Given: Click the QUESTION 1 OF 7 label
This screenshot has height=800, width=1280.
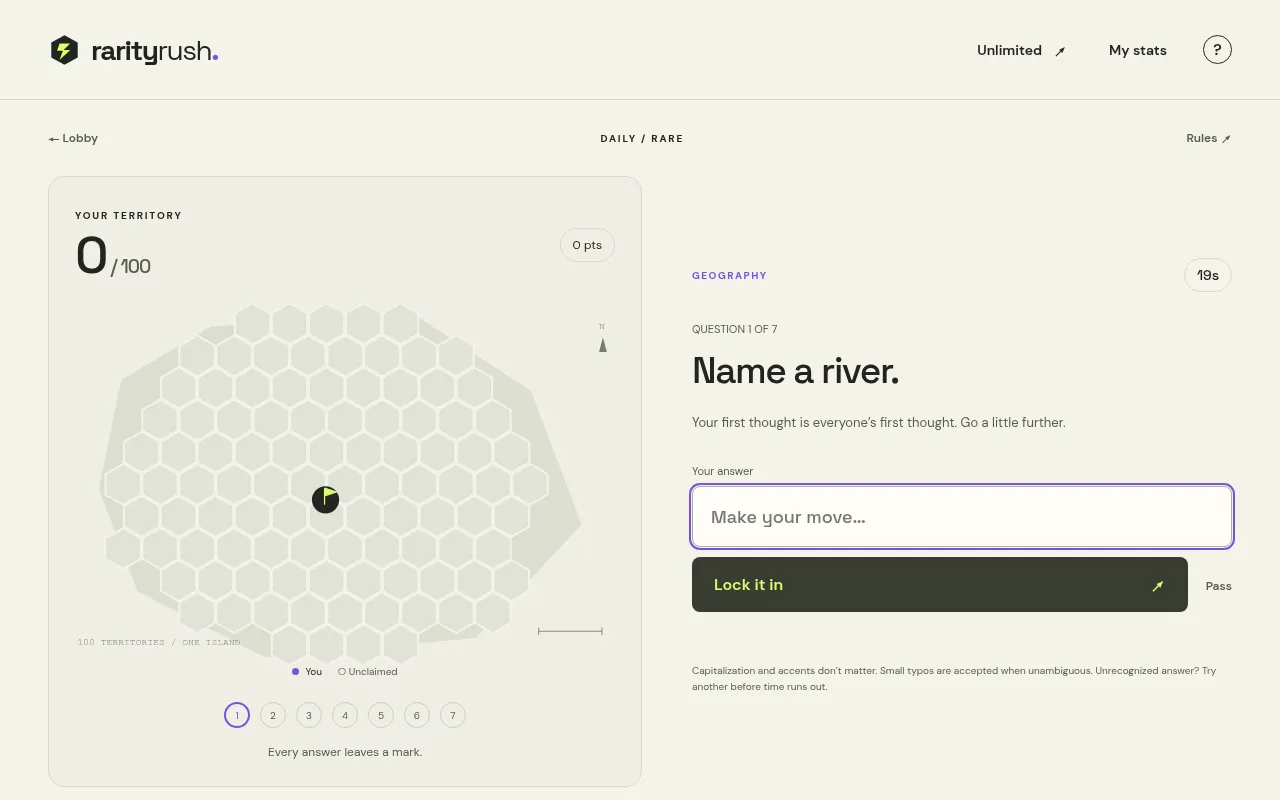Looking at the screenshot, I should 735,329.
